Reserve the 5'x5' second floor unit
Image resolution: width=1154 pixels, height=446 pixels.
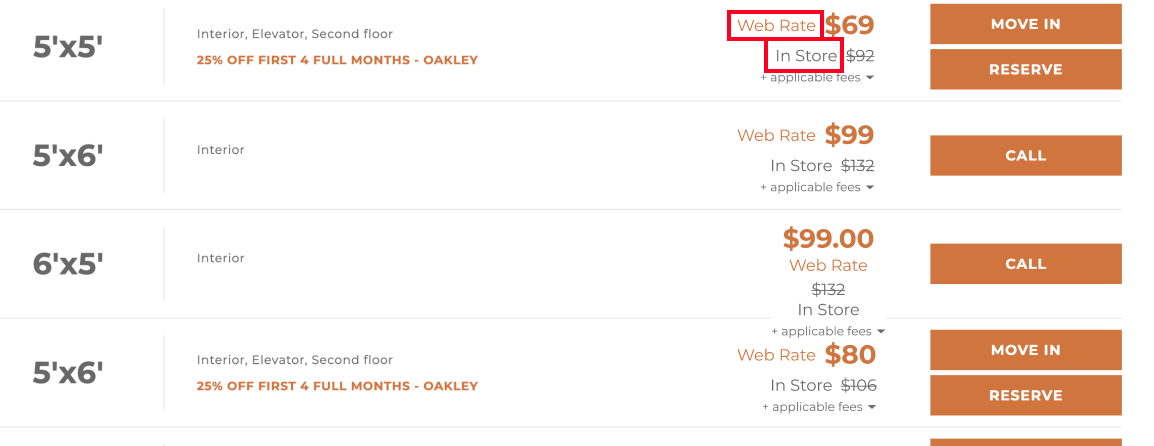click(x=1025, y=69)
